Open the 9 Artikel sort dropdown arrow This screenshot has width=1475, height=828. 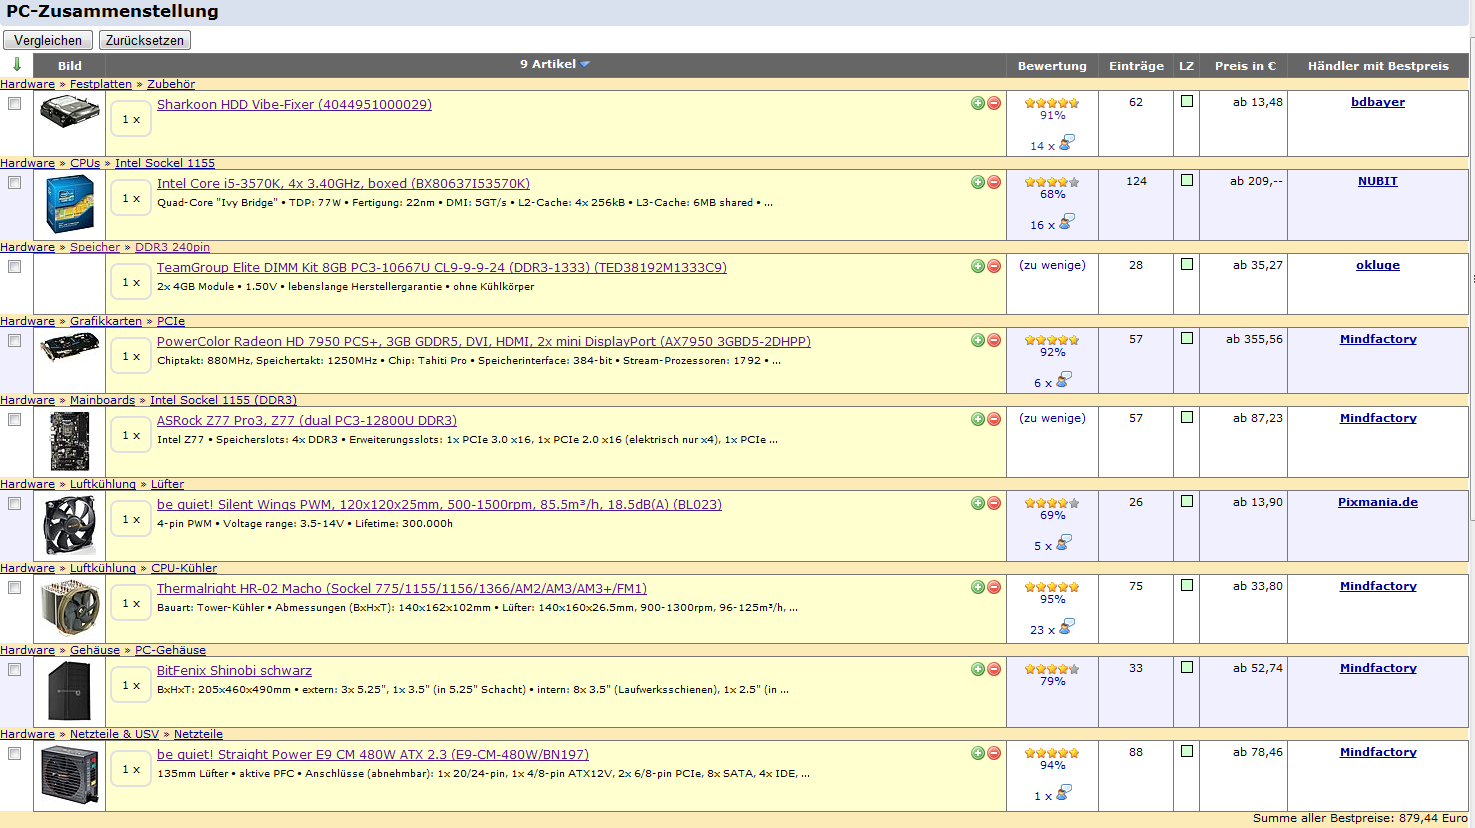[x=585, y=64]
